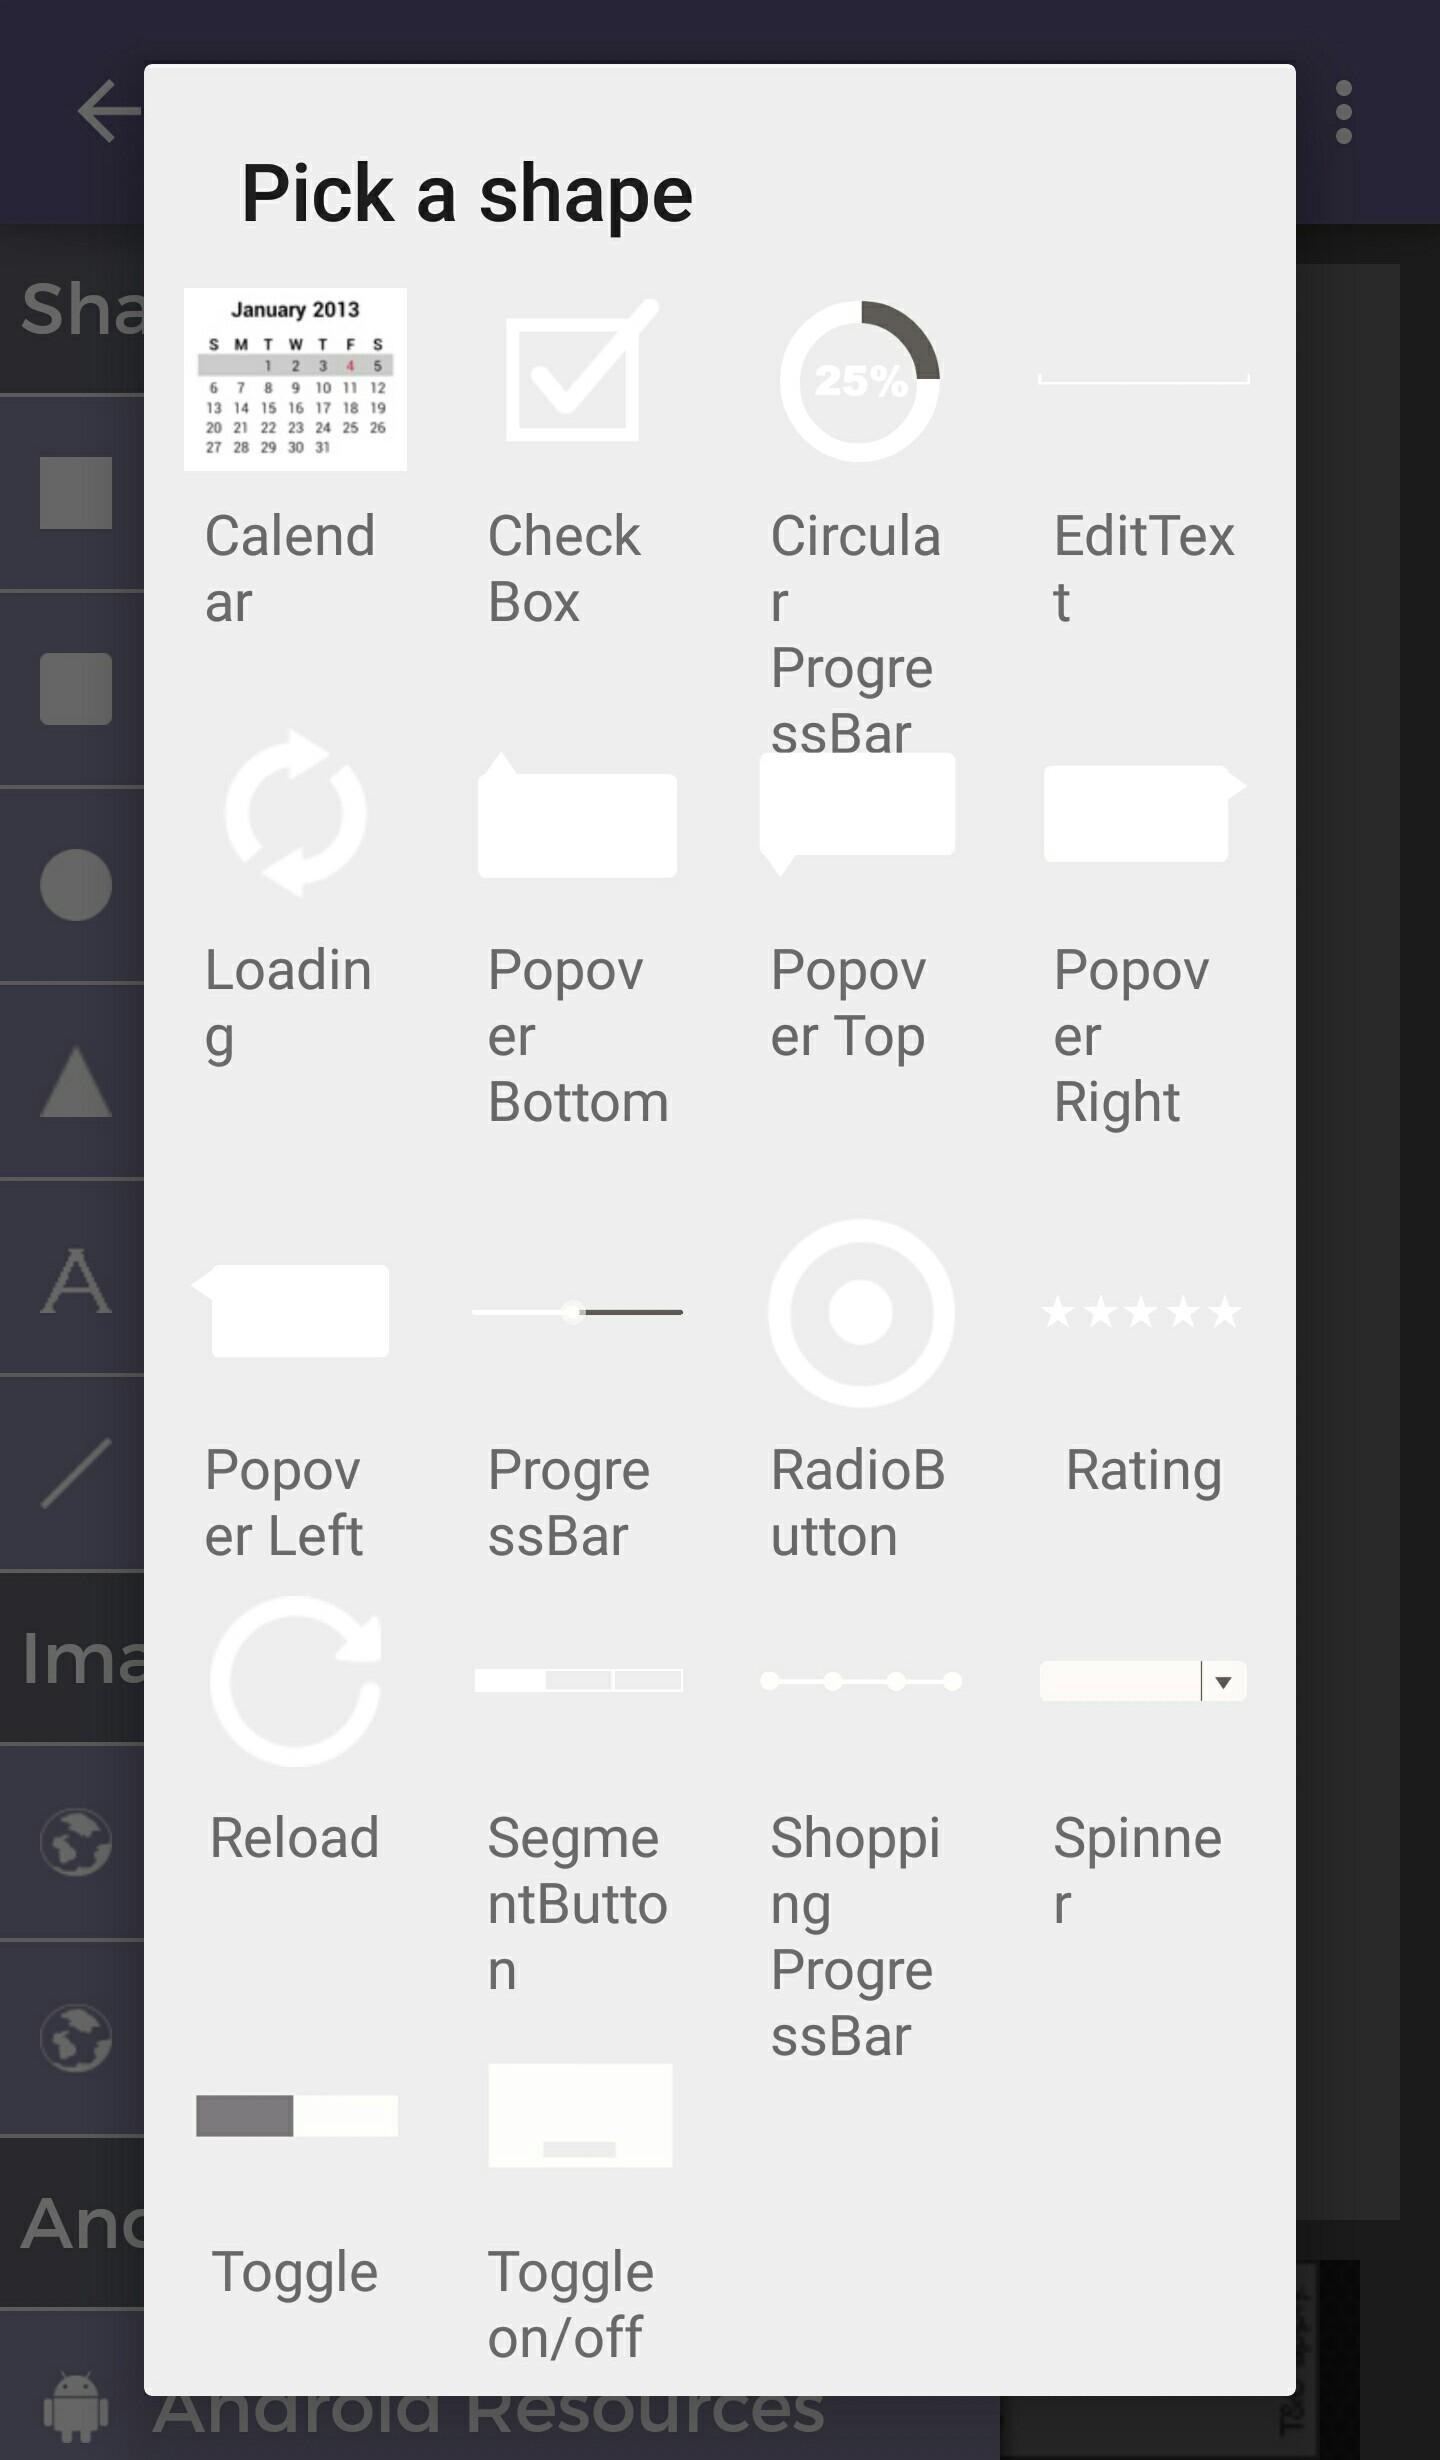Screen dimensions: 1440x2460
Task: Pick the Calendar shape thumbnail
Action: pyautogui.click(x=295, y=379)
